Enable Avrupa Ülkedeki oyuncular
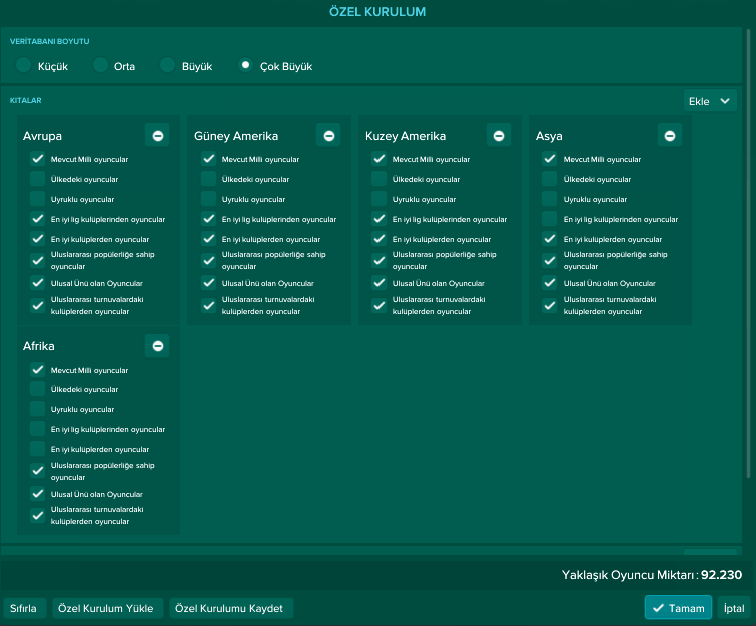 click(38, 179)
